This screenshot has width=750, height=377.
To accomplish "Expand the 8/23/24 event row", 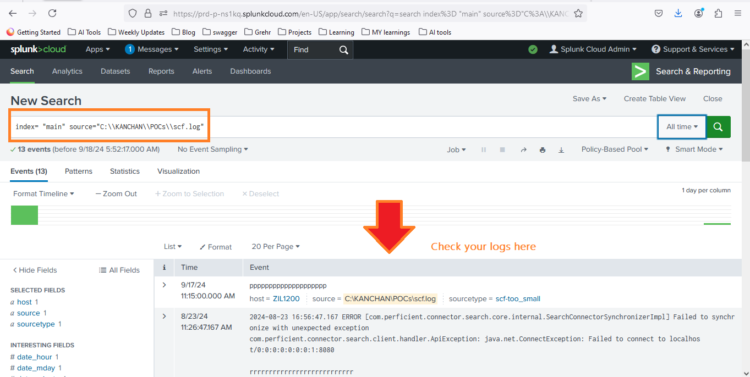I will (x=164, y=316).
